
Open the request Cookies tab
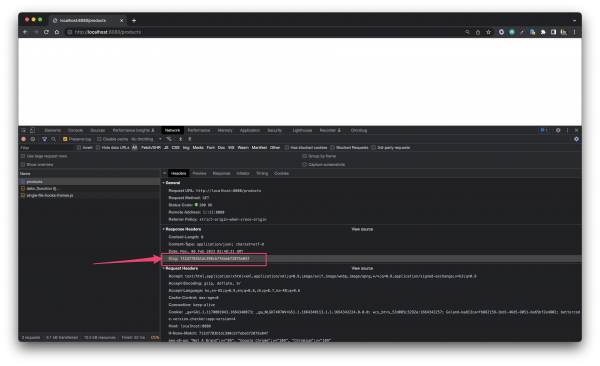point(282,173)
